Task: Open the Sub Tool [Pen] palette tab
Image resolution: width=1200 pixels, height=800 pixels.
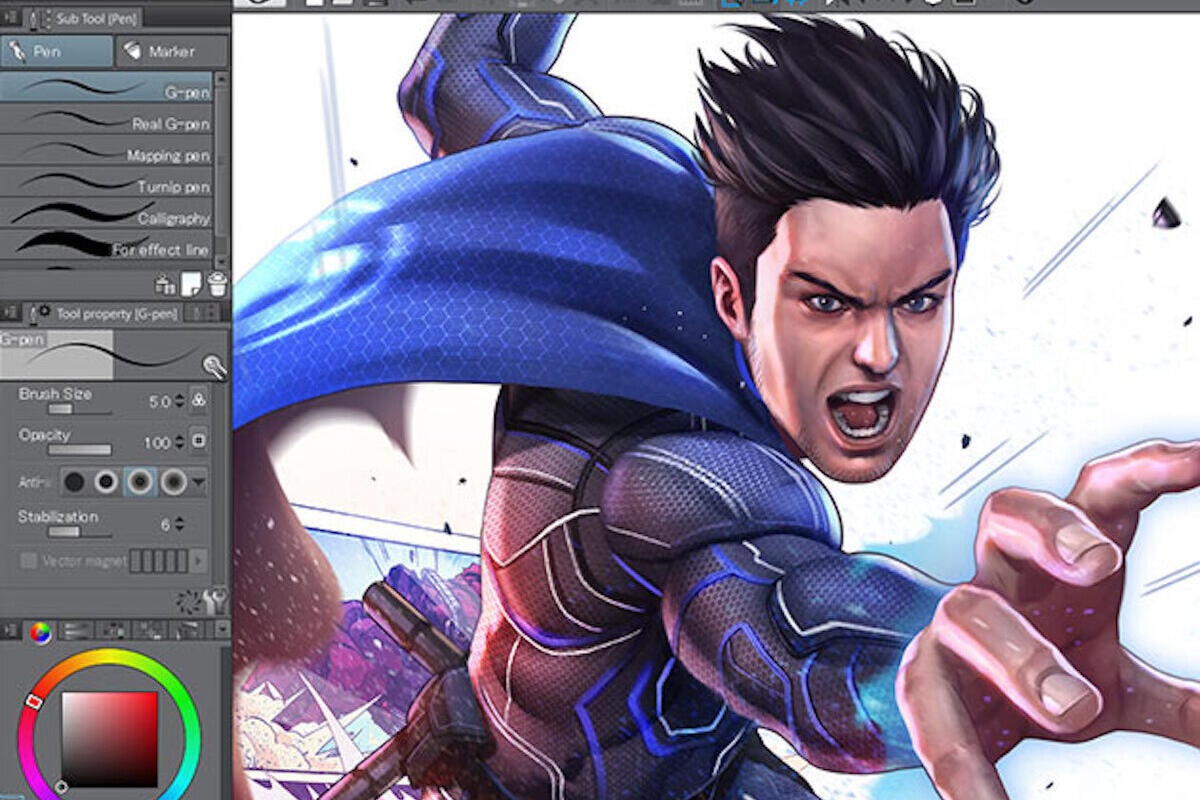Action: [82, 18]
